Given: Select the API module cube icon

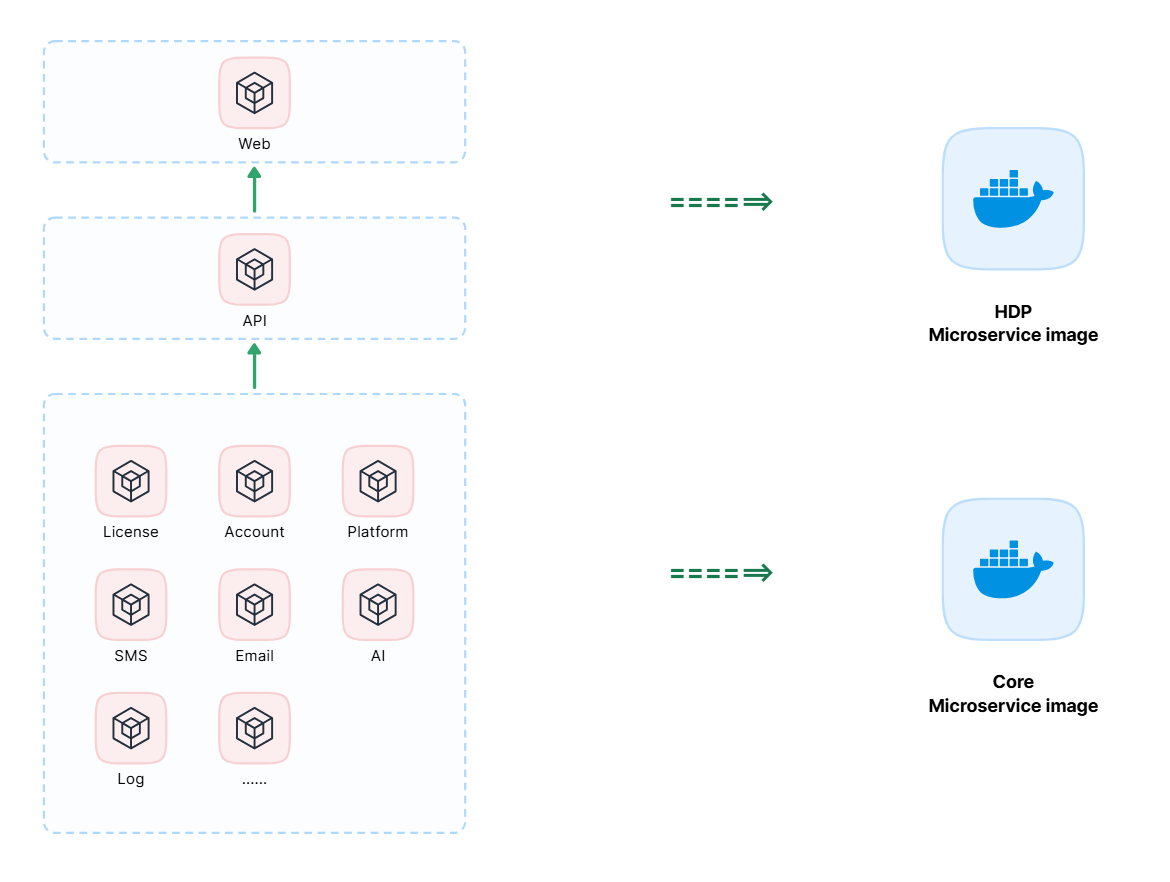Looking at the screenshot, I should click(254, 269).
